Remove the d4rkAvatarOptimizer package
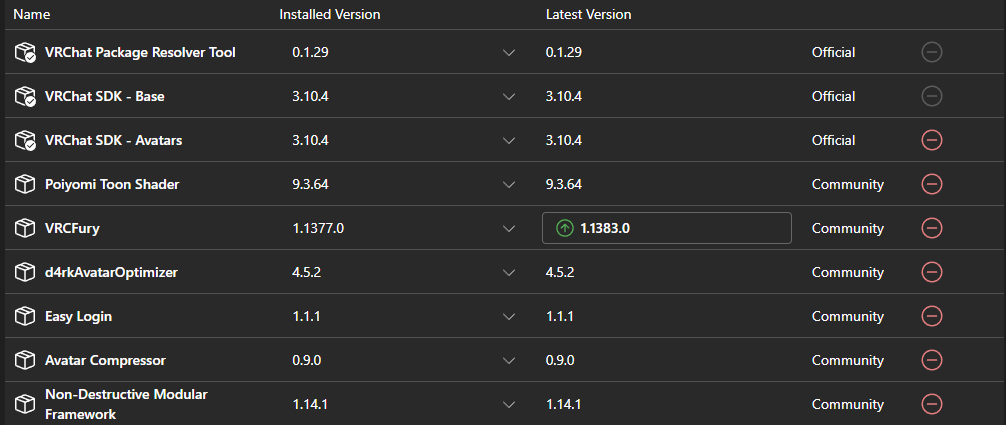This screenshot has height=425, width=1006. click(932, 272)
